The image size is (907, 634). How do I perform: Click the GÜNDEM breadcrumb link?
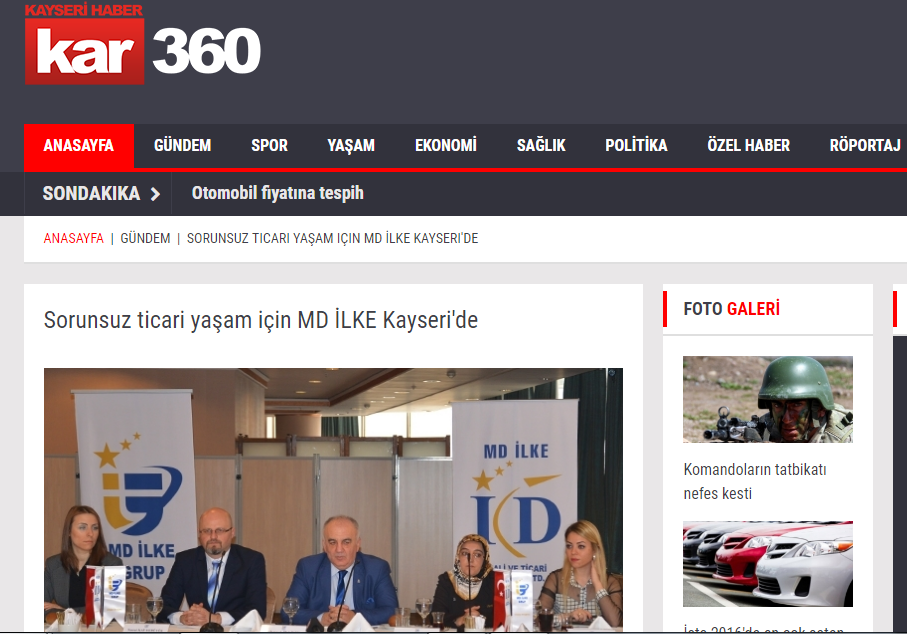pyautogui.click(x=145, y=239)
